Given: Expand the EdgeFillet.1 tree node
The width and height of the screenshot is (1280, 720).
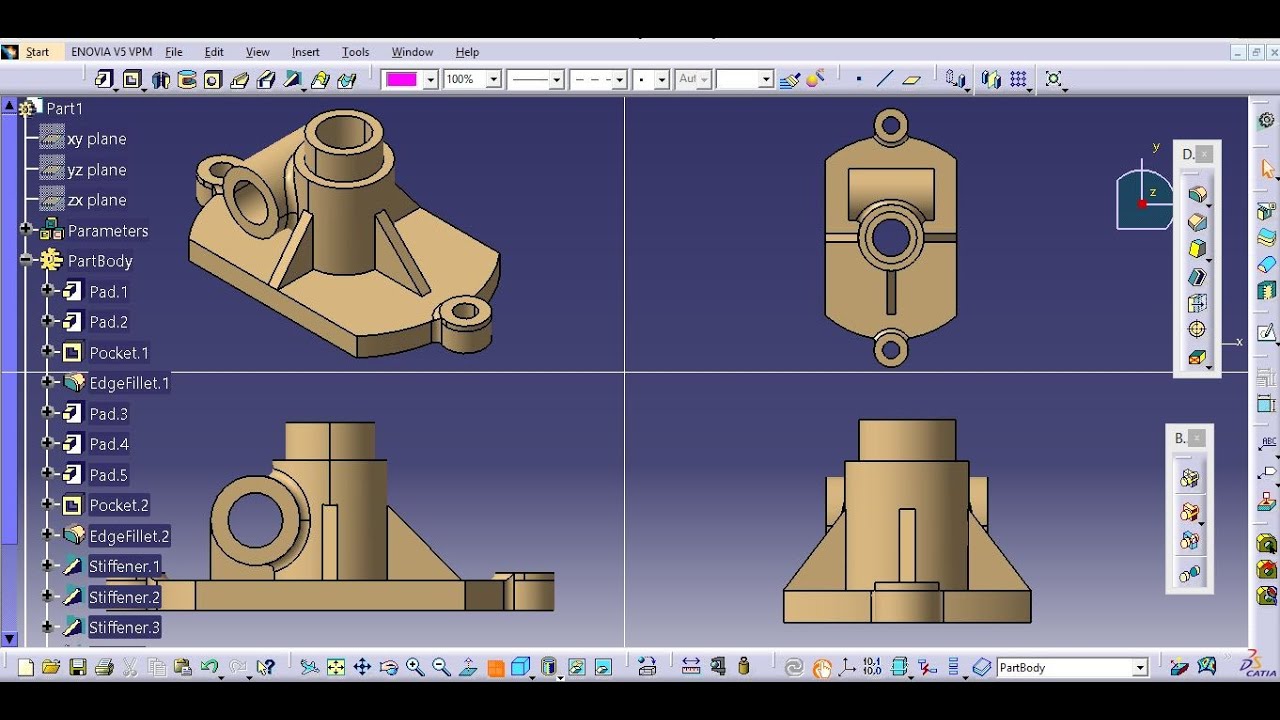Looking at the screenshot, I should [46, 382].
